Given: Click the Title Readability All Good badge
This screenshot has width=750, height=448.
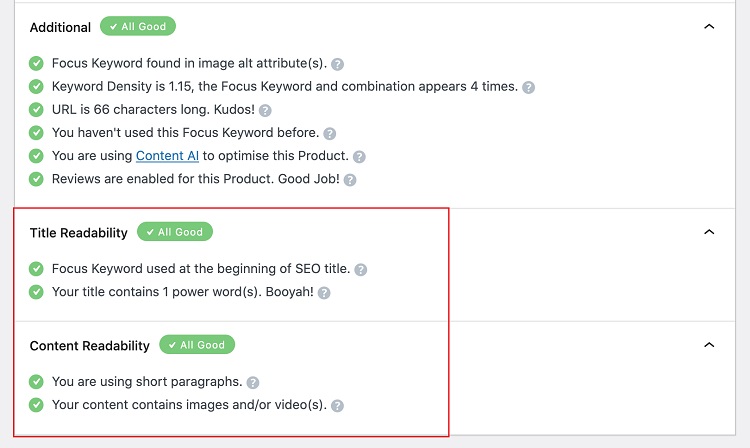Looking at the screenshot, I should pyautogui.click(x=175, y=232).
